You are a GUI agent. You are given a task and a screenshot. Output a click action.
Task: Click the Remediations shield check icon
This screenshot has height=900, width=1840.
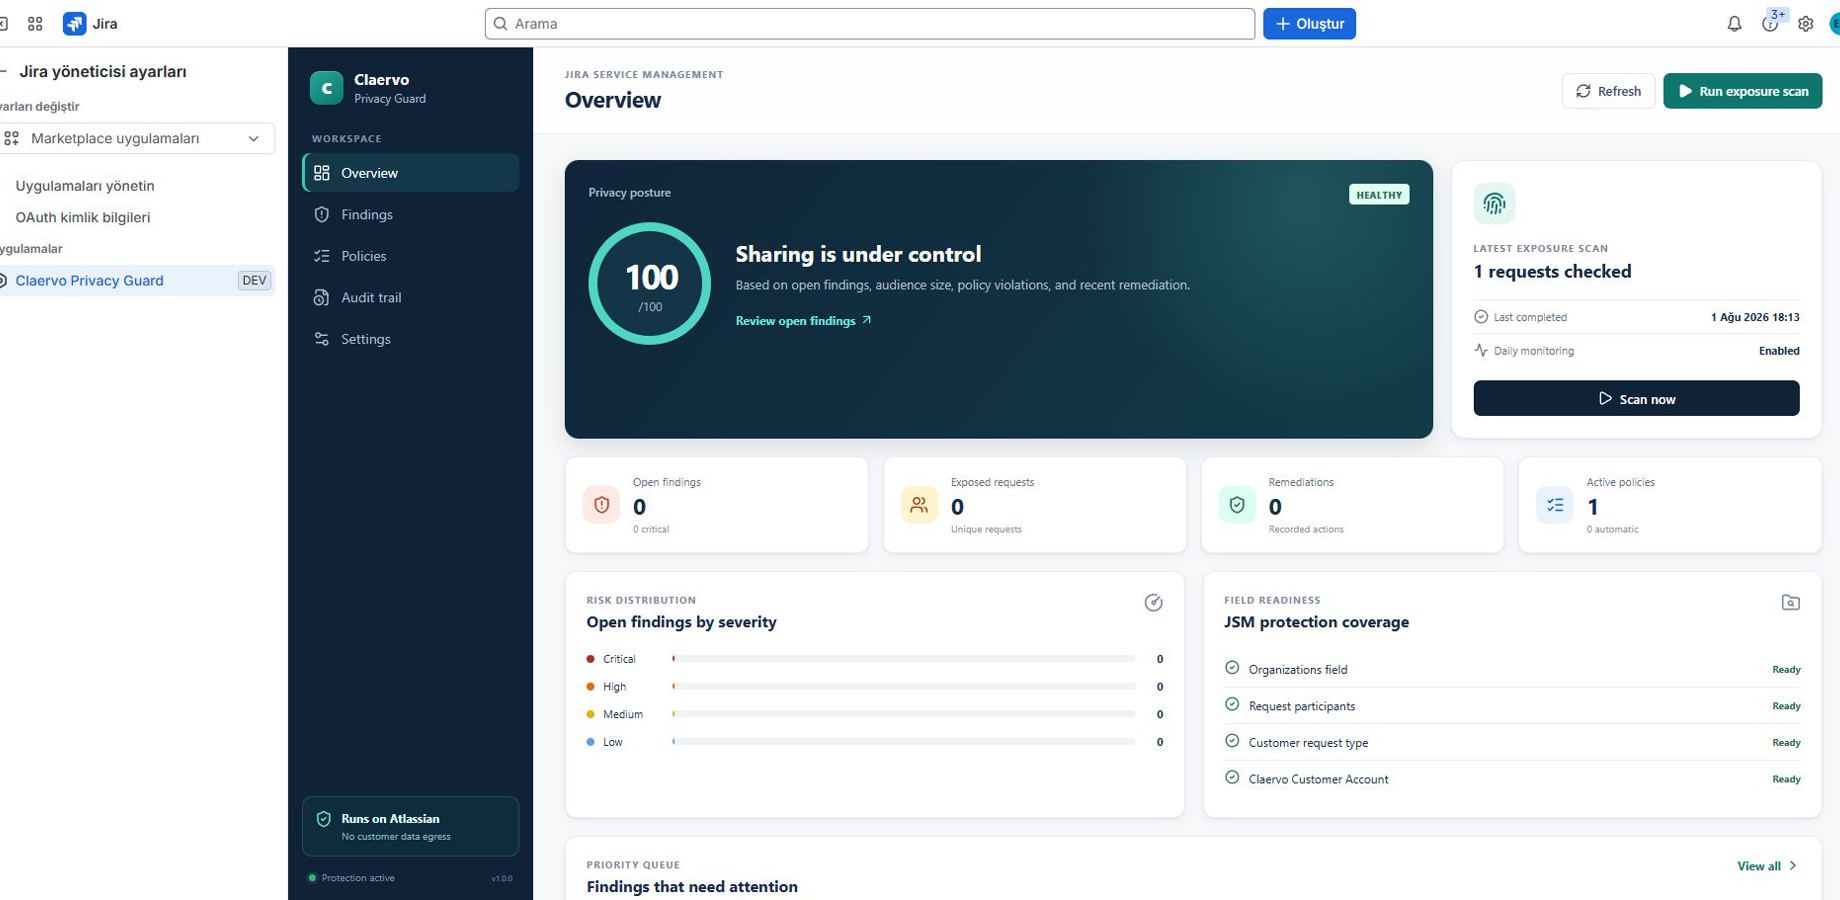click(x=1237, y=505)
